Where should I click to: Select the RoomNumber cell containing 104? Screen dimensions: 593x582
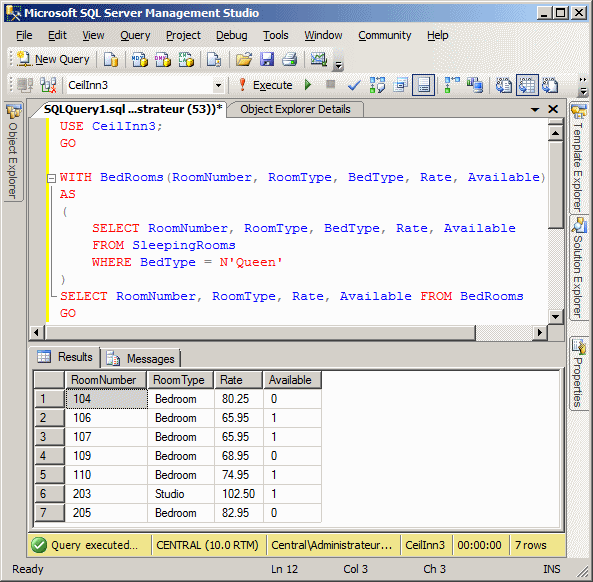click(x=106, y=399)
